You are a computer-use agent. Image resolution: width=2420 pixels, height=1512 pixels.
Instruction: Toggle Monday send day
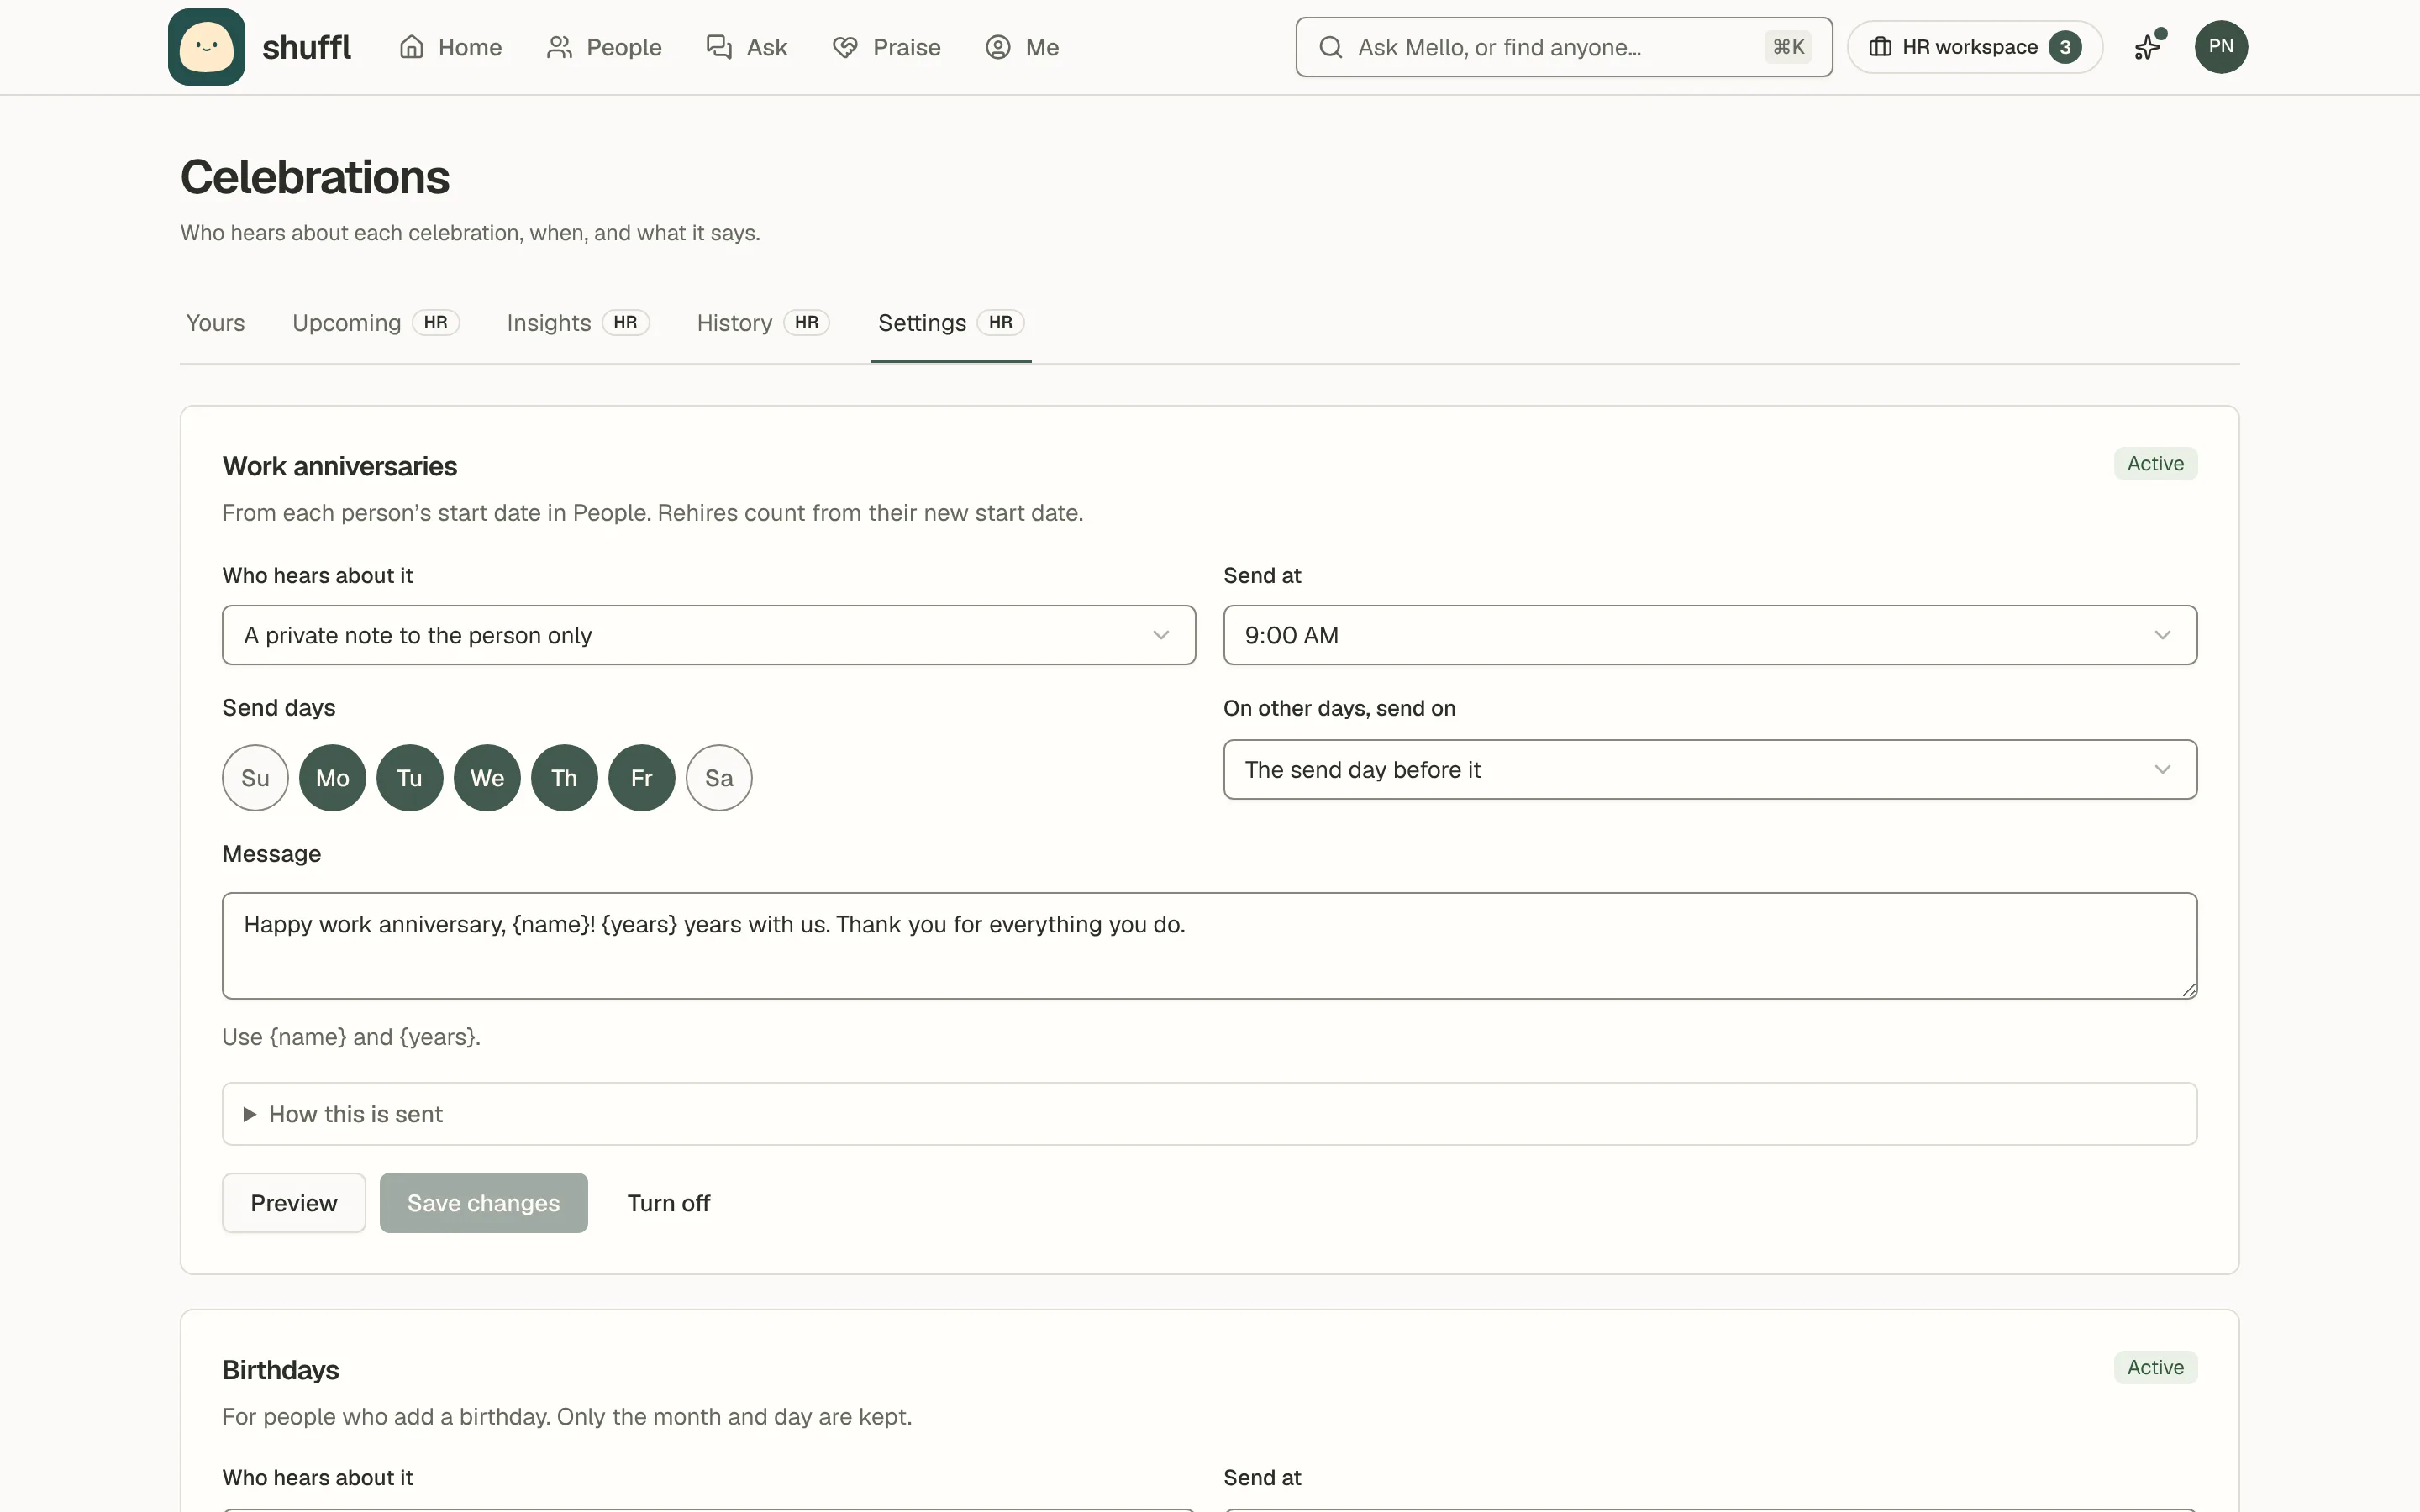click(x=333, y=778)
